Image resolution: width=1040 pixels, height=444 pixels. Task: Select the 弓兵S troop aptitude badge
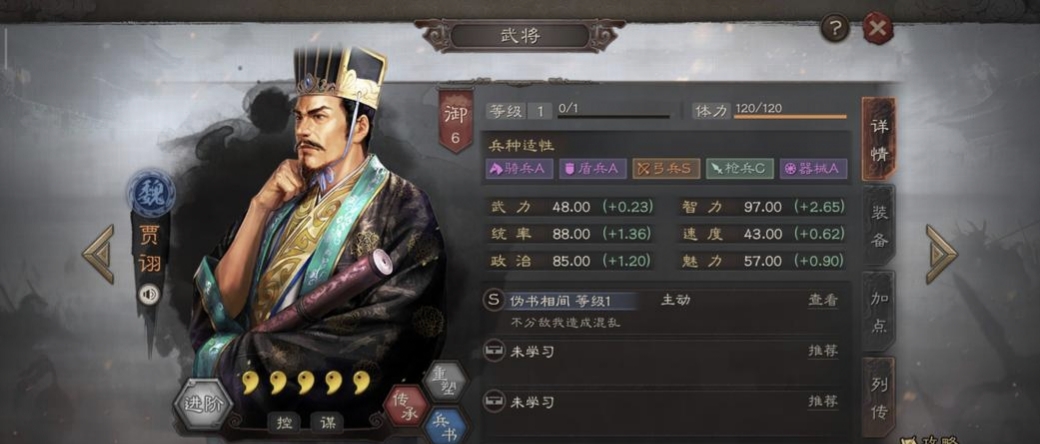pos(665,169)
